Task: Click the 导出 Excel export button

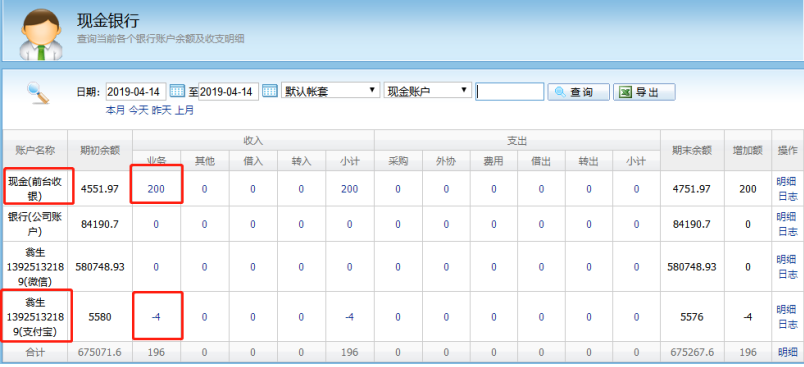Action: (x=644, y=92)
